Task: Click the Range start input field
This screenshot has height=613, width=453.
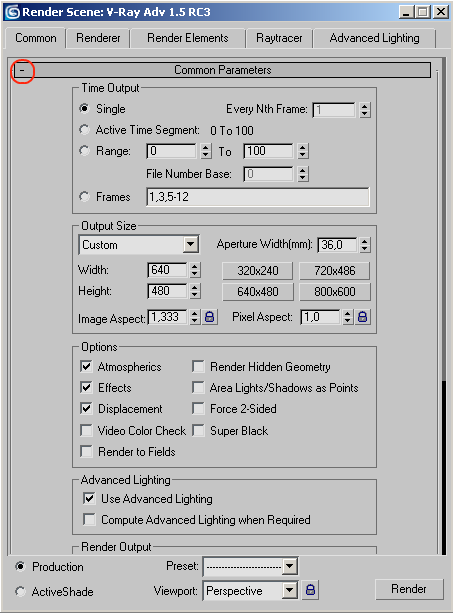Action: 172,151
